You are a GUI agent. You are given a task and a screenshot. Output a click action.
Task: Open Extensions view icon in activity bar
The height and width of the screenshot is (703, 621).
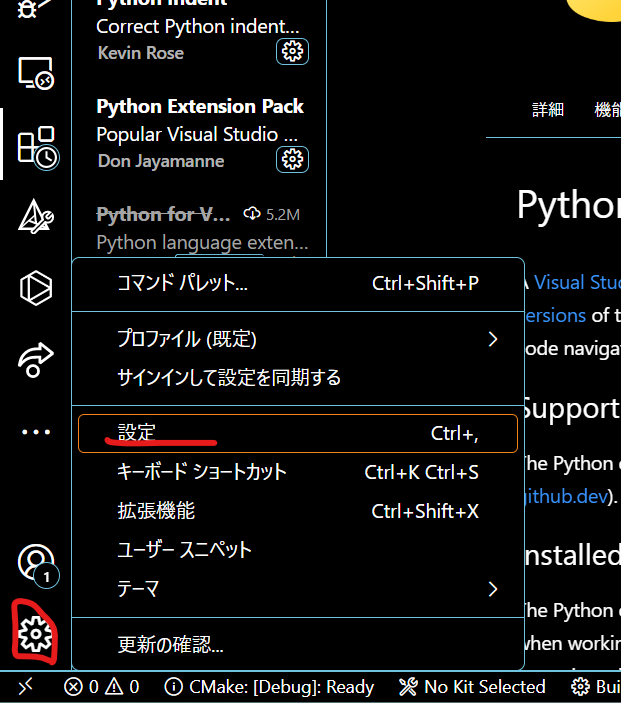click(x=38, y=148)
